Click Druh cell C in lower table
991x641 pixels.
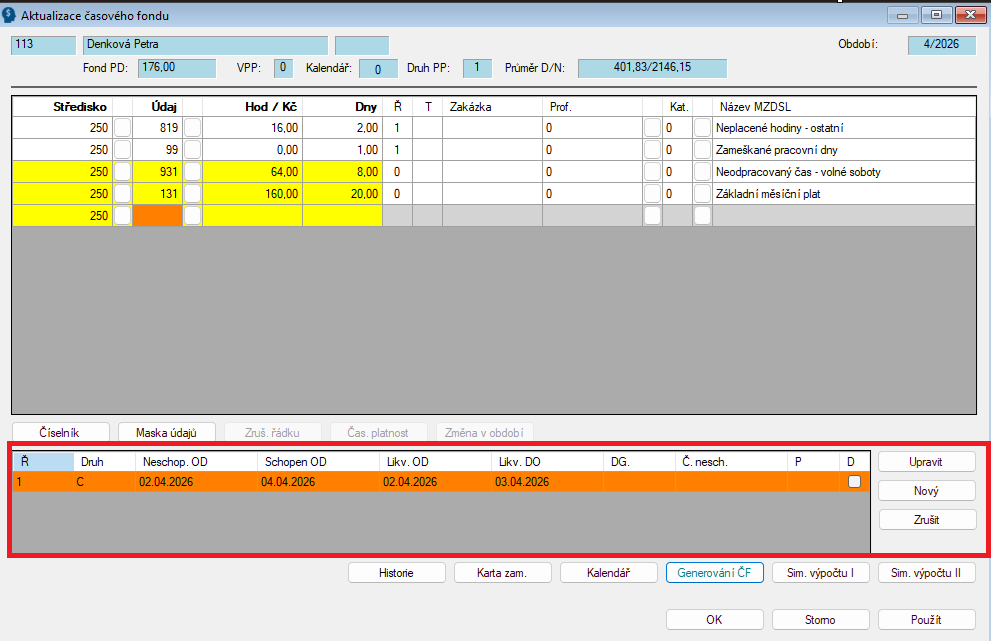point(104,482)
